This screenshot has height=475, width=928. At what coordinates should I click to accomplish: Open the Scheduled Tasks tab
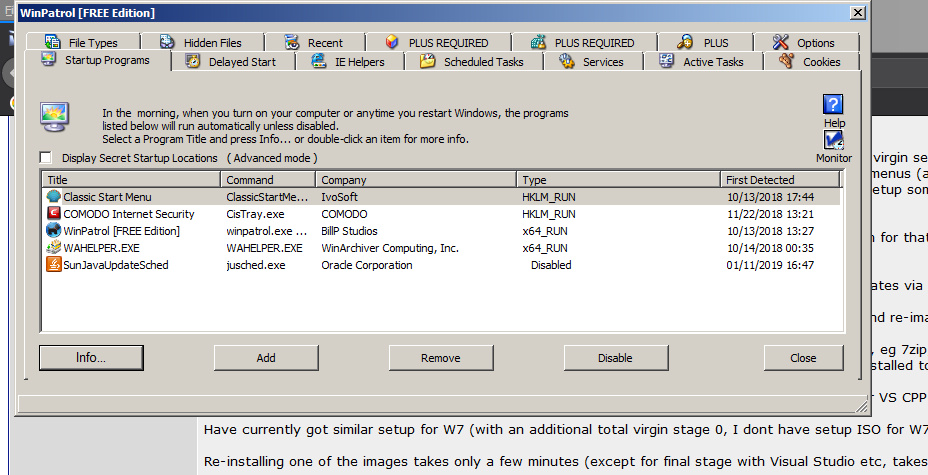click(x=473, y=62)
